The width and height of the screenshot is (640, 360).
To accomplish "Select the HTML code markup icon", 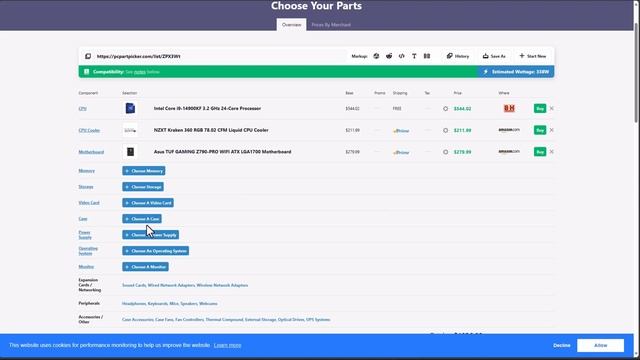I will coord(402,56).
